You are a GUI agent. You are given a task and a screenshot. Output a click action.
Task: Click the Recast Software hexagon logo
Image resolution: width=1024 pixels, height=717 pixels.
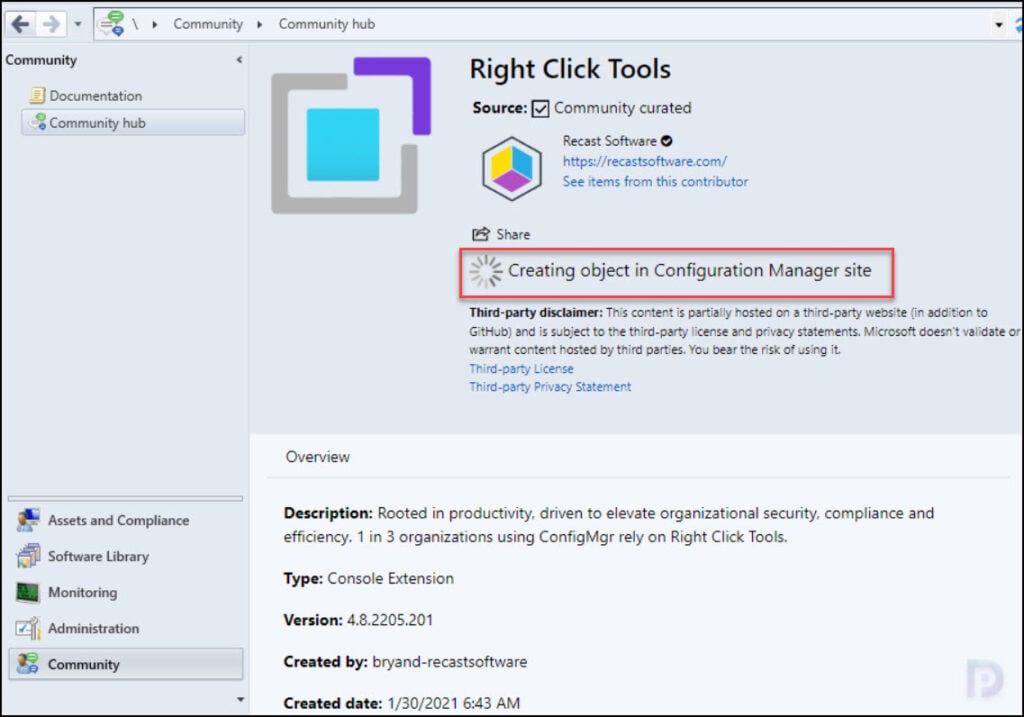pos(512,168)
